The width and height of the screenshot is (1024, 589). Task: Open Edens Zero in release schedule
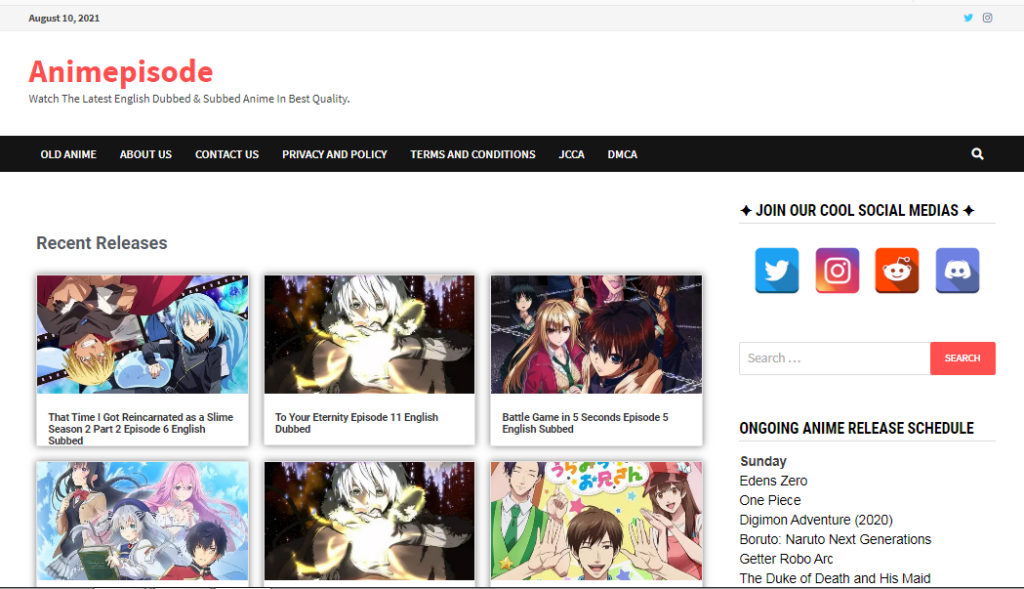tap(773, 481)
